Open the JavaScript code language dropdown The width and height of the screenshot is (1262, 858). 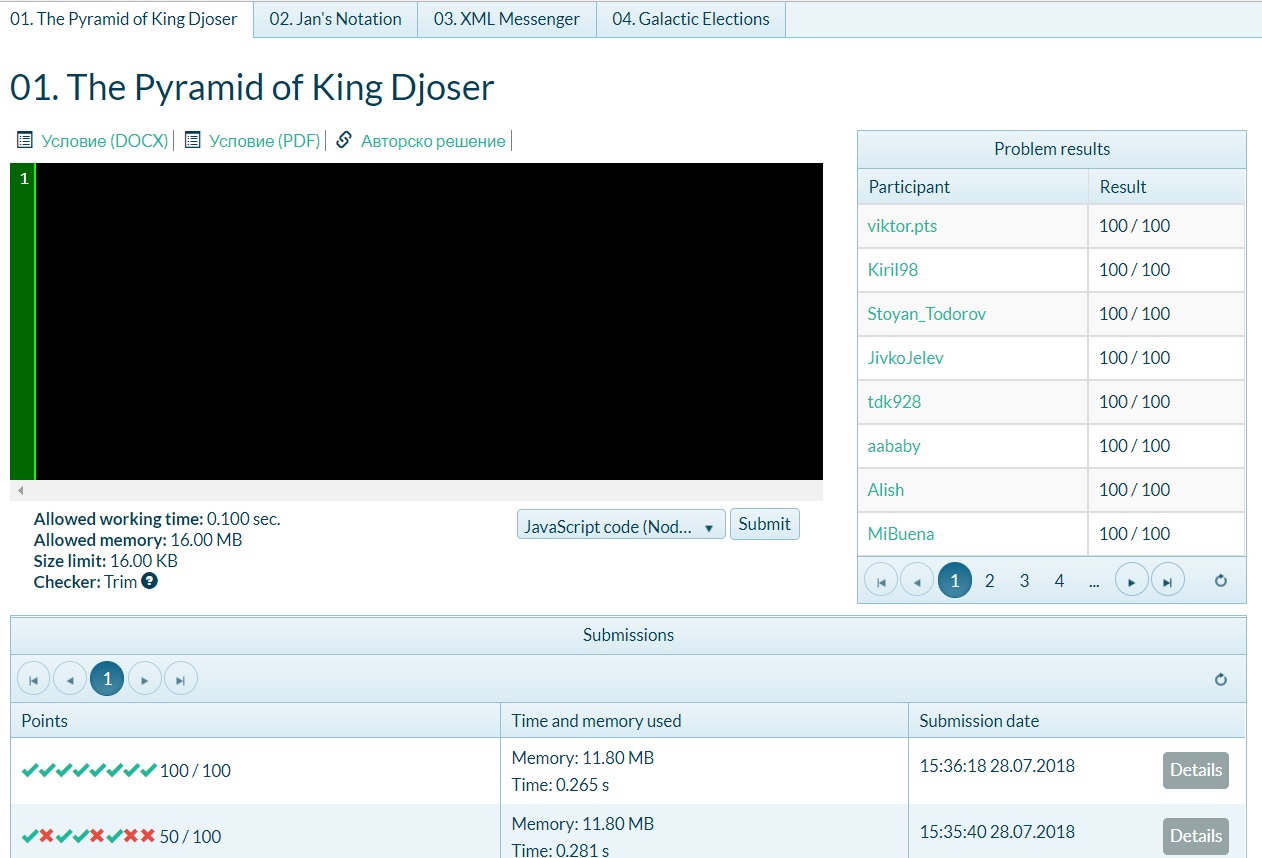(x=621, y=526)
